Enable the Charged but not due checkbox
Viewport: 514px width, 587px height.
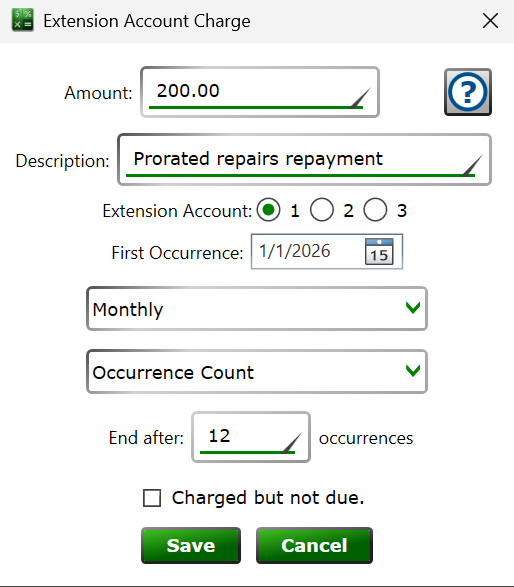pos(152,498)
